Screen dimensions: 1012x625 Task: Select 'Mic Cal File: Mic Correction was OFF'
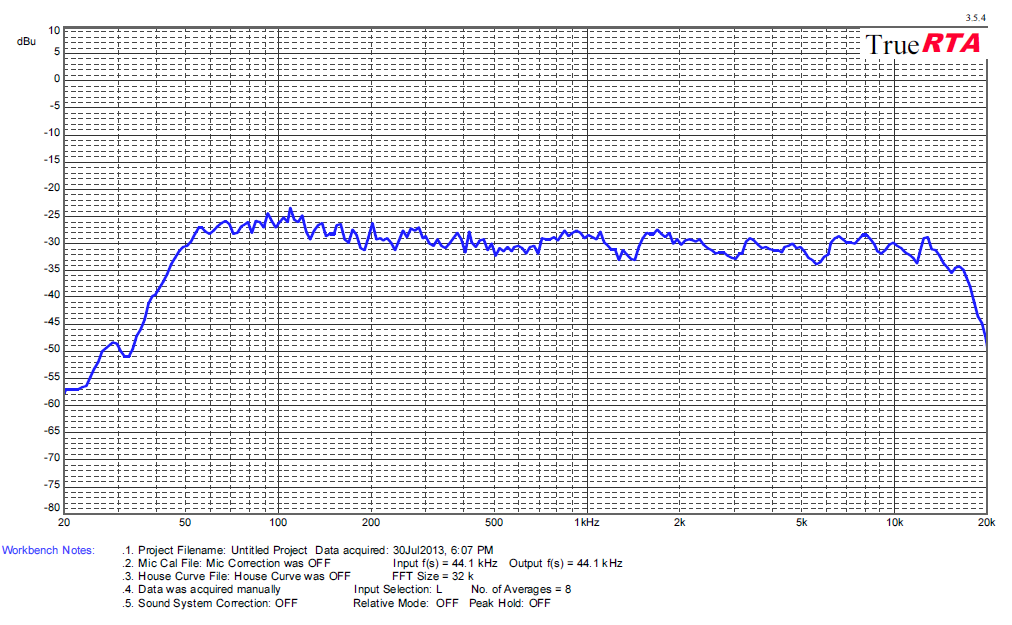[234, 563]
